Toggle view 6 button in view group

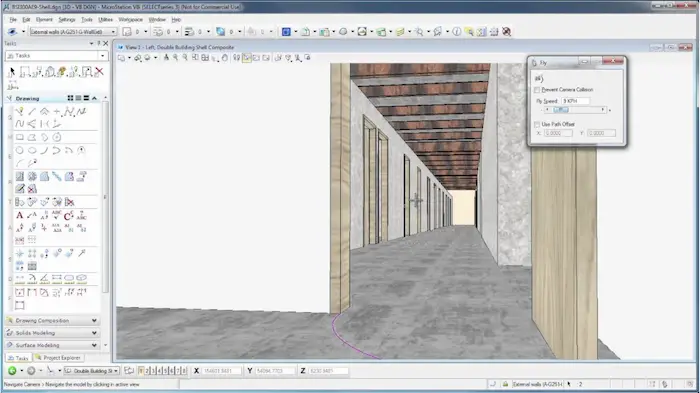[171, 371]
